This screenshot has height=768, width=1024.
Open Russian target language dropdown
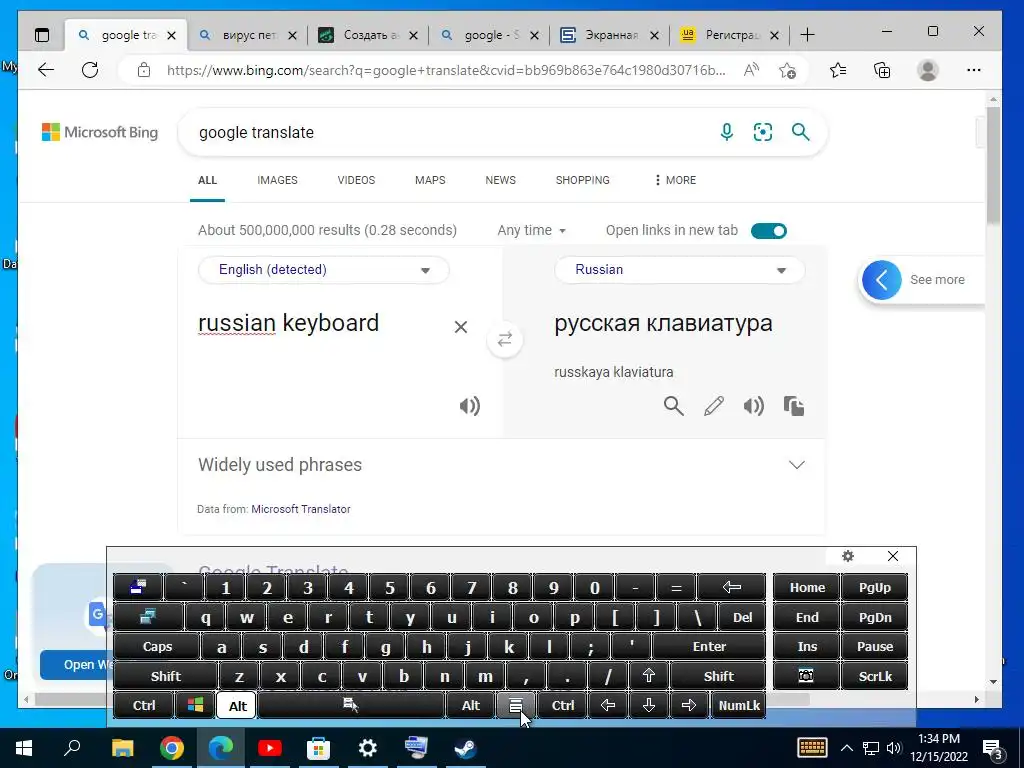(x=679, y=270)
